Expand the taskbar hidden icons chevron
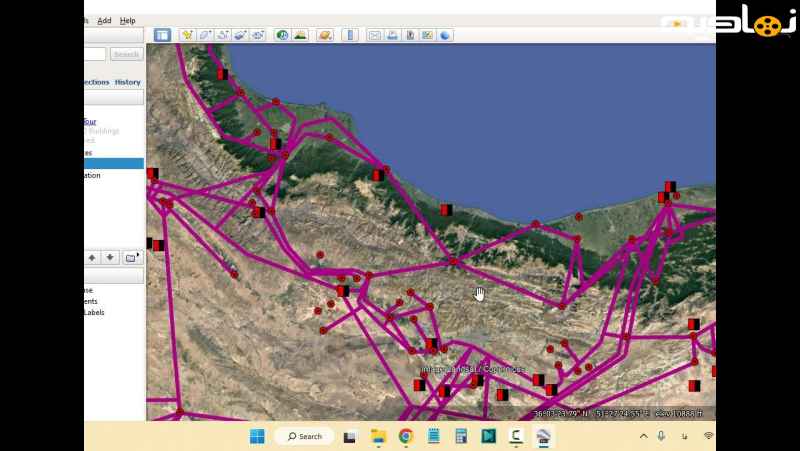Image resolution: width=800 pixels, height=451 pixels. [x=643, y=436]
